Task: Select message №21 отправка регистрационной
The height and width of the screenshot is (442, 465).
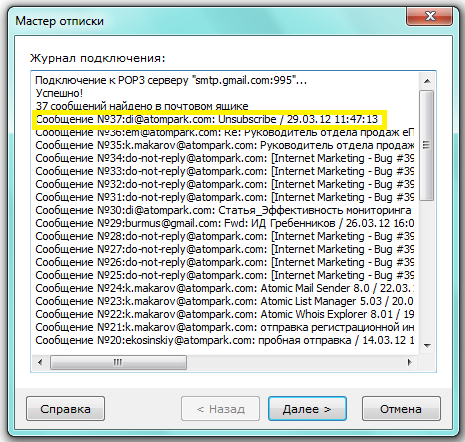Action: coord(225,327)
